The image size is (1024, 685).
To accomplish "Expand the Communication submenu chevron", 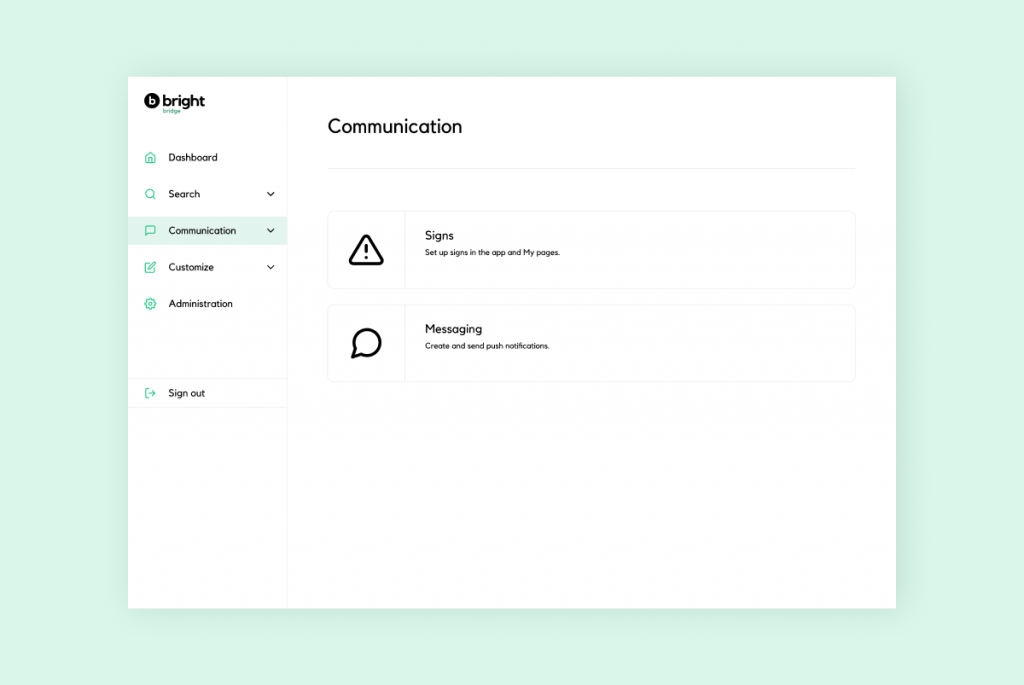I will tap(270, 231).
